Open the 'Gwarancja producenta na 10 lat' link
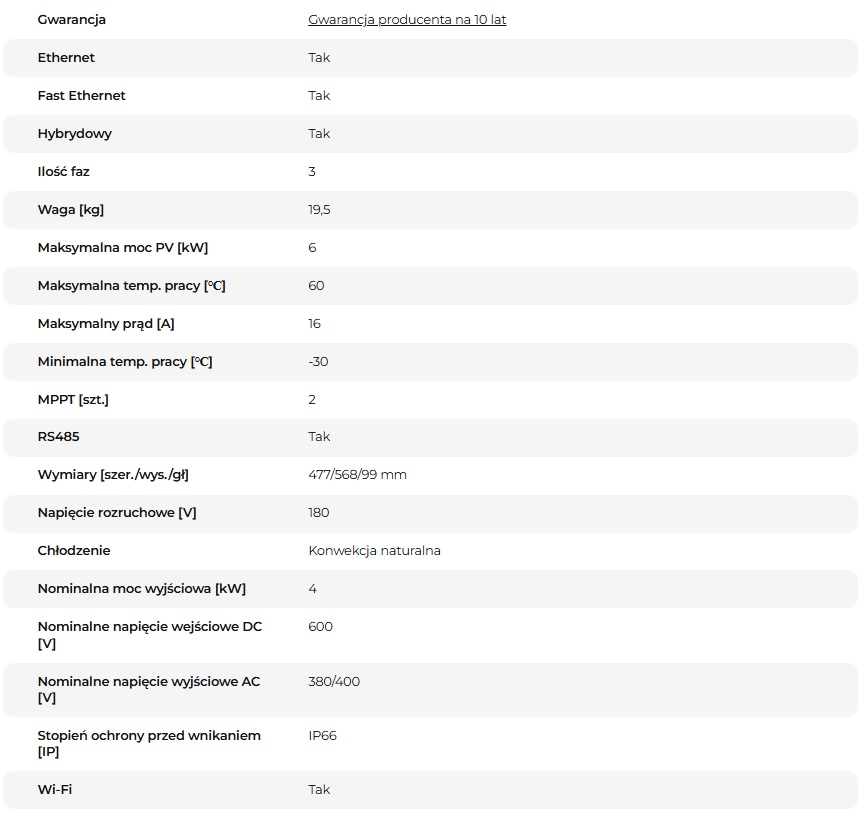This screenshot has width=868, height=825. click(x=407, y=20)
